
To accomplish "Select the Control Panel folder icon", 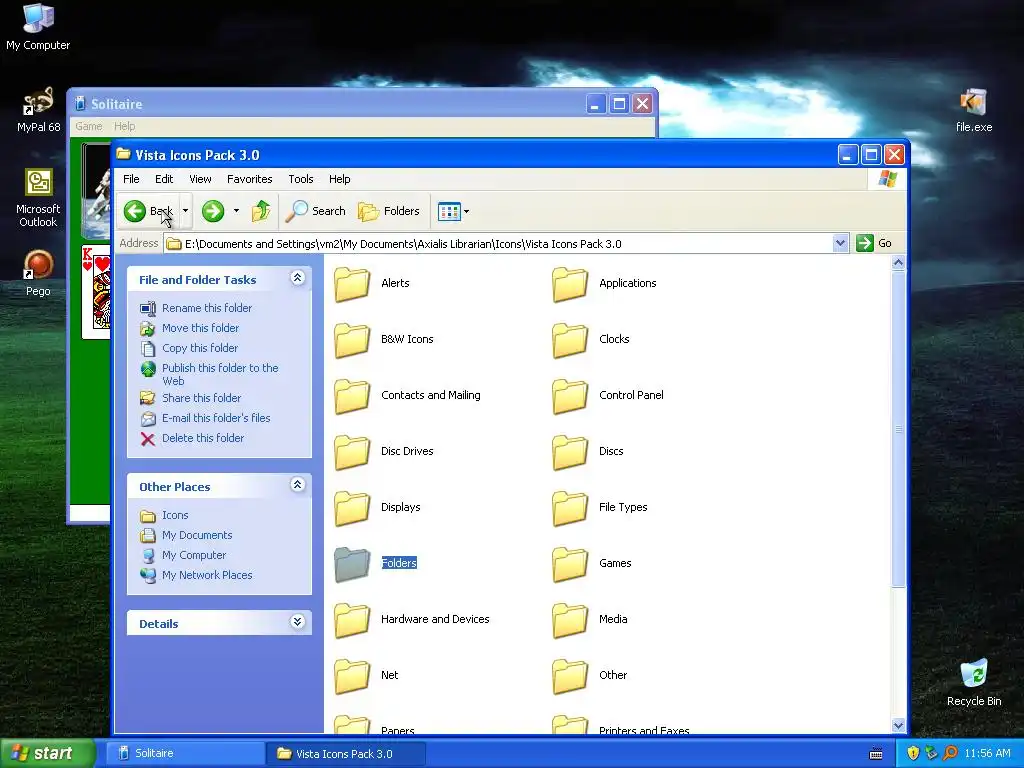I will pyautogui.click(x=571, y=396).
